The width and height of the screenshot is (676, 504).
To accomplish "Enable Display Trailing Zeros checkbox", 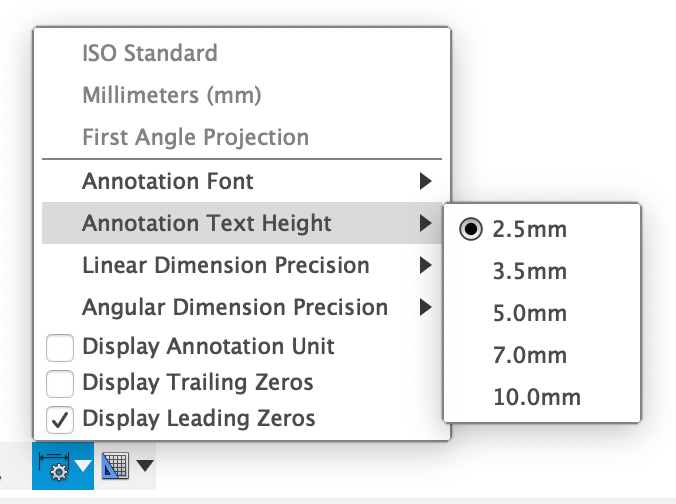I will [x=60, y=384].
